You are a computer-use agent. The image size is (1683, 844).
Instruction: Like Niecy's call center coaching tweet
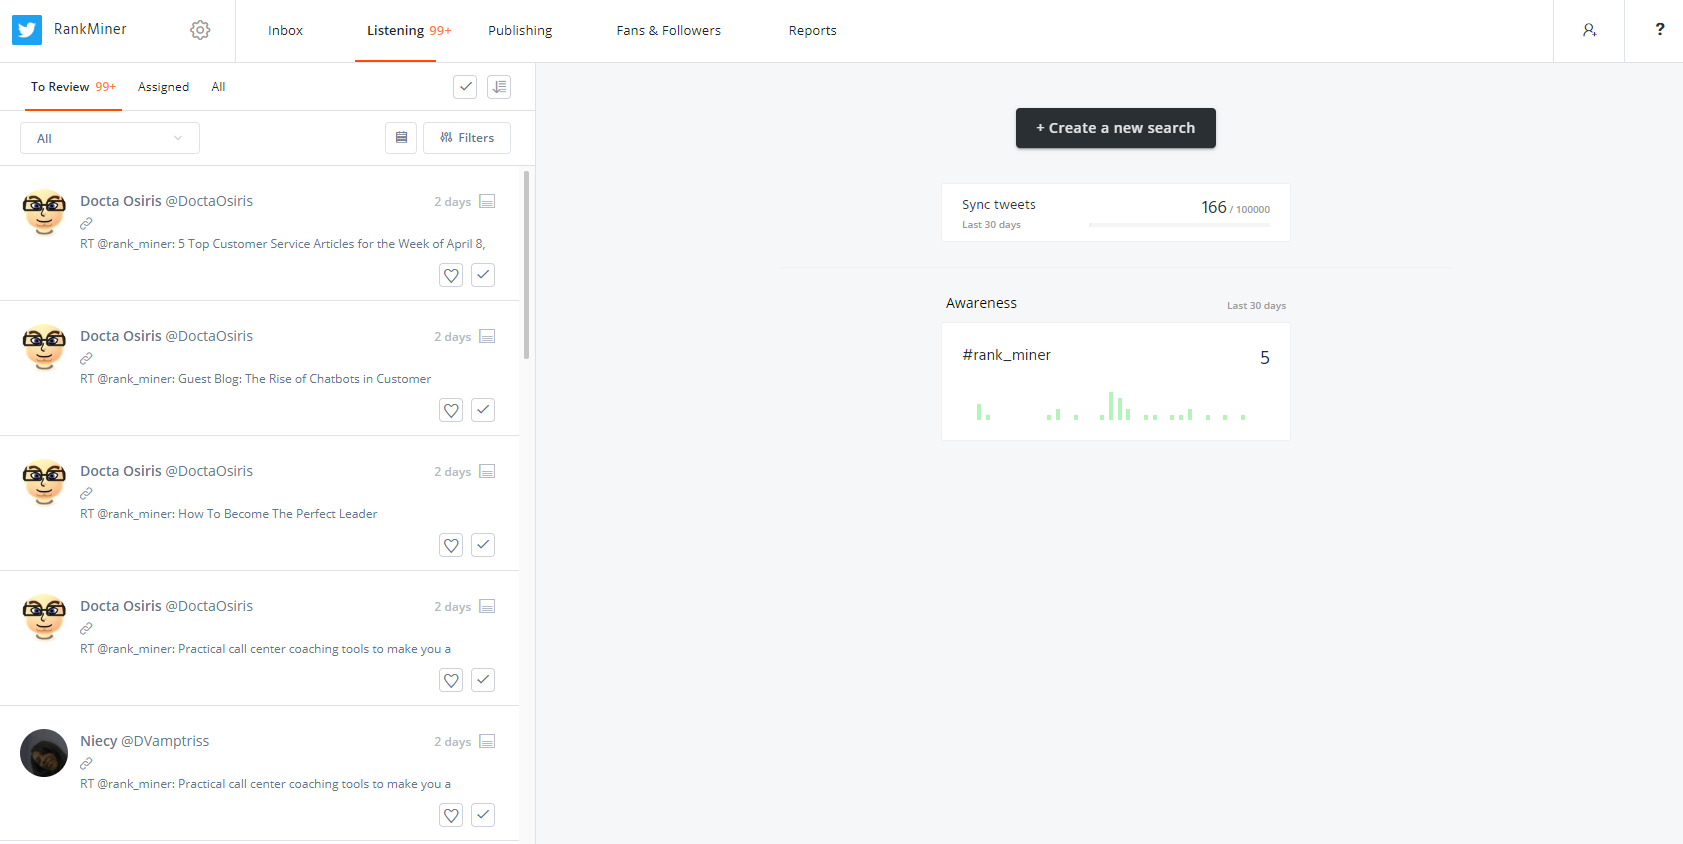point(451,815)
